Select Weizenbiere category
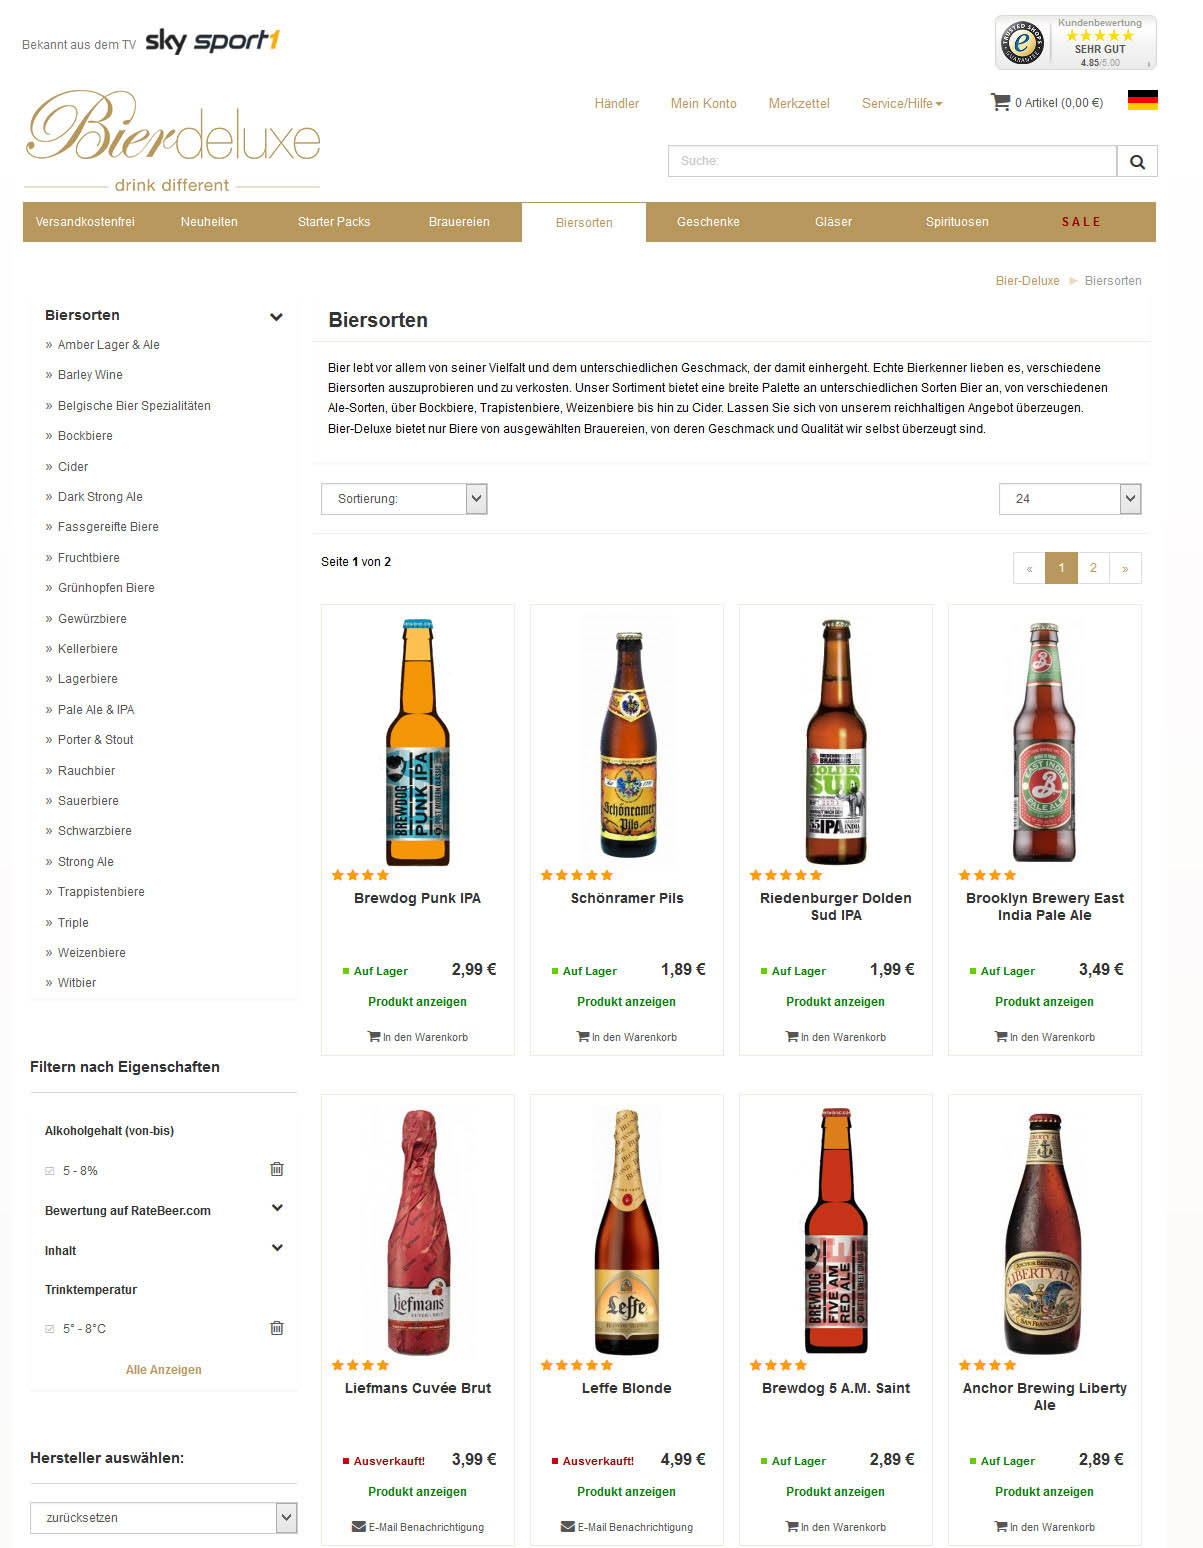Viewport: 1203px width, 1548px height. 92,953
